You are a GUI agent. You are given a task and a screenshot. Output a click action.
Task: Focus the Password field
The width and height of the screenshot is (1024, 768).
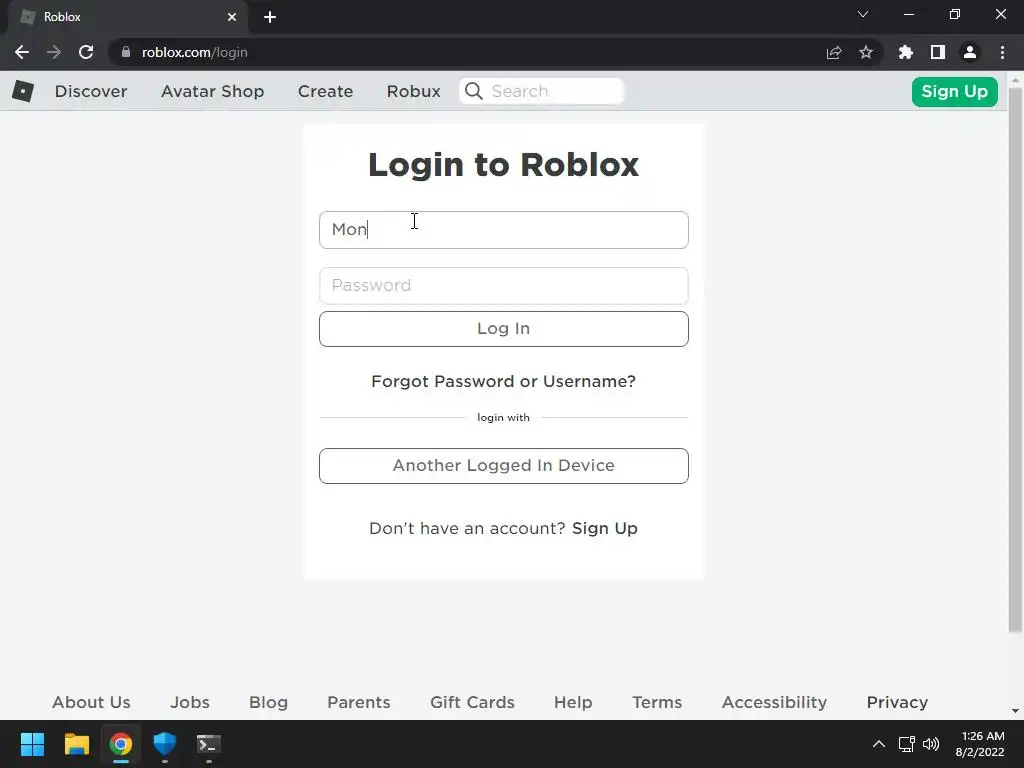point(504,285)
